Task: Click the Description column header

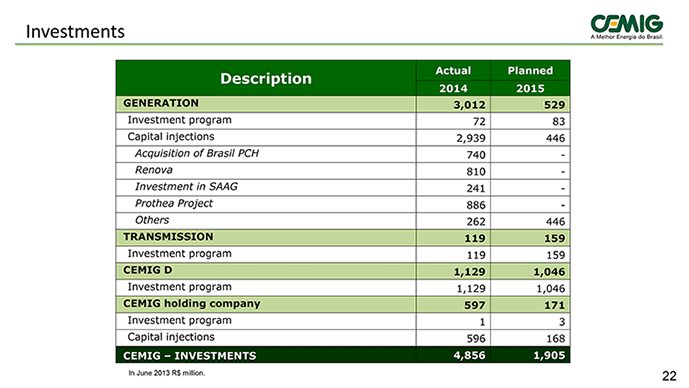Action: coord(266,78)
